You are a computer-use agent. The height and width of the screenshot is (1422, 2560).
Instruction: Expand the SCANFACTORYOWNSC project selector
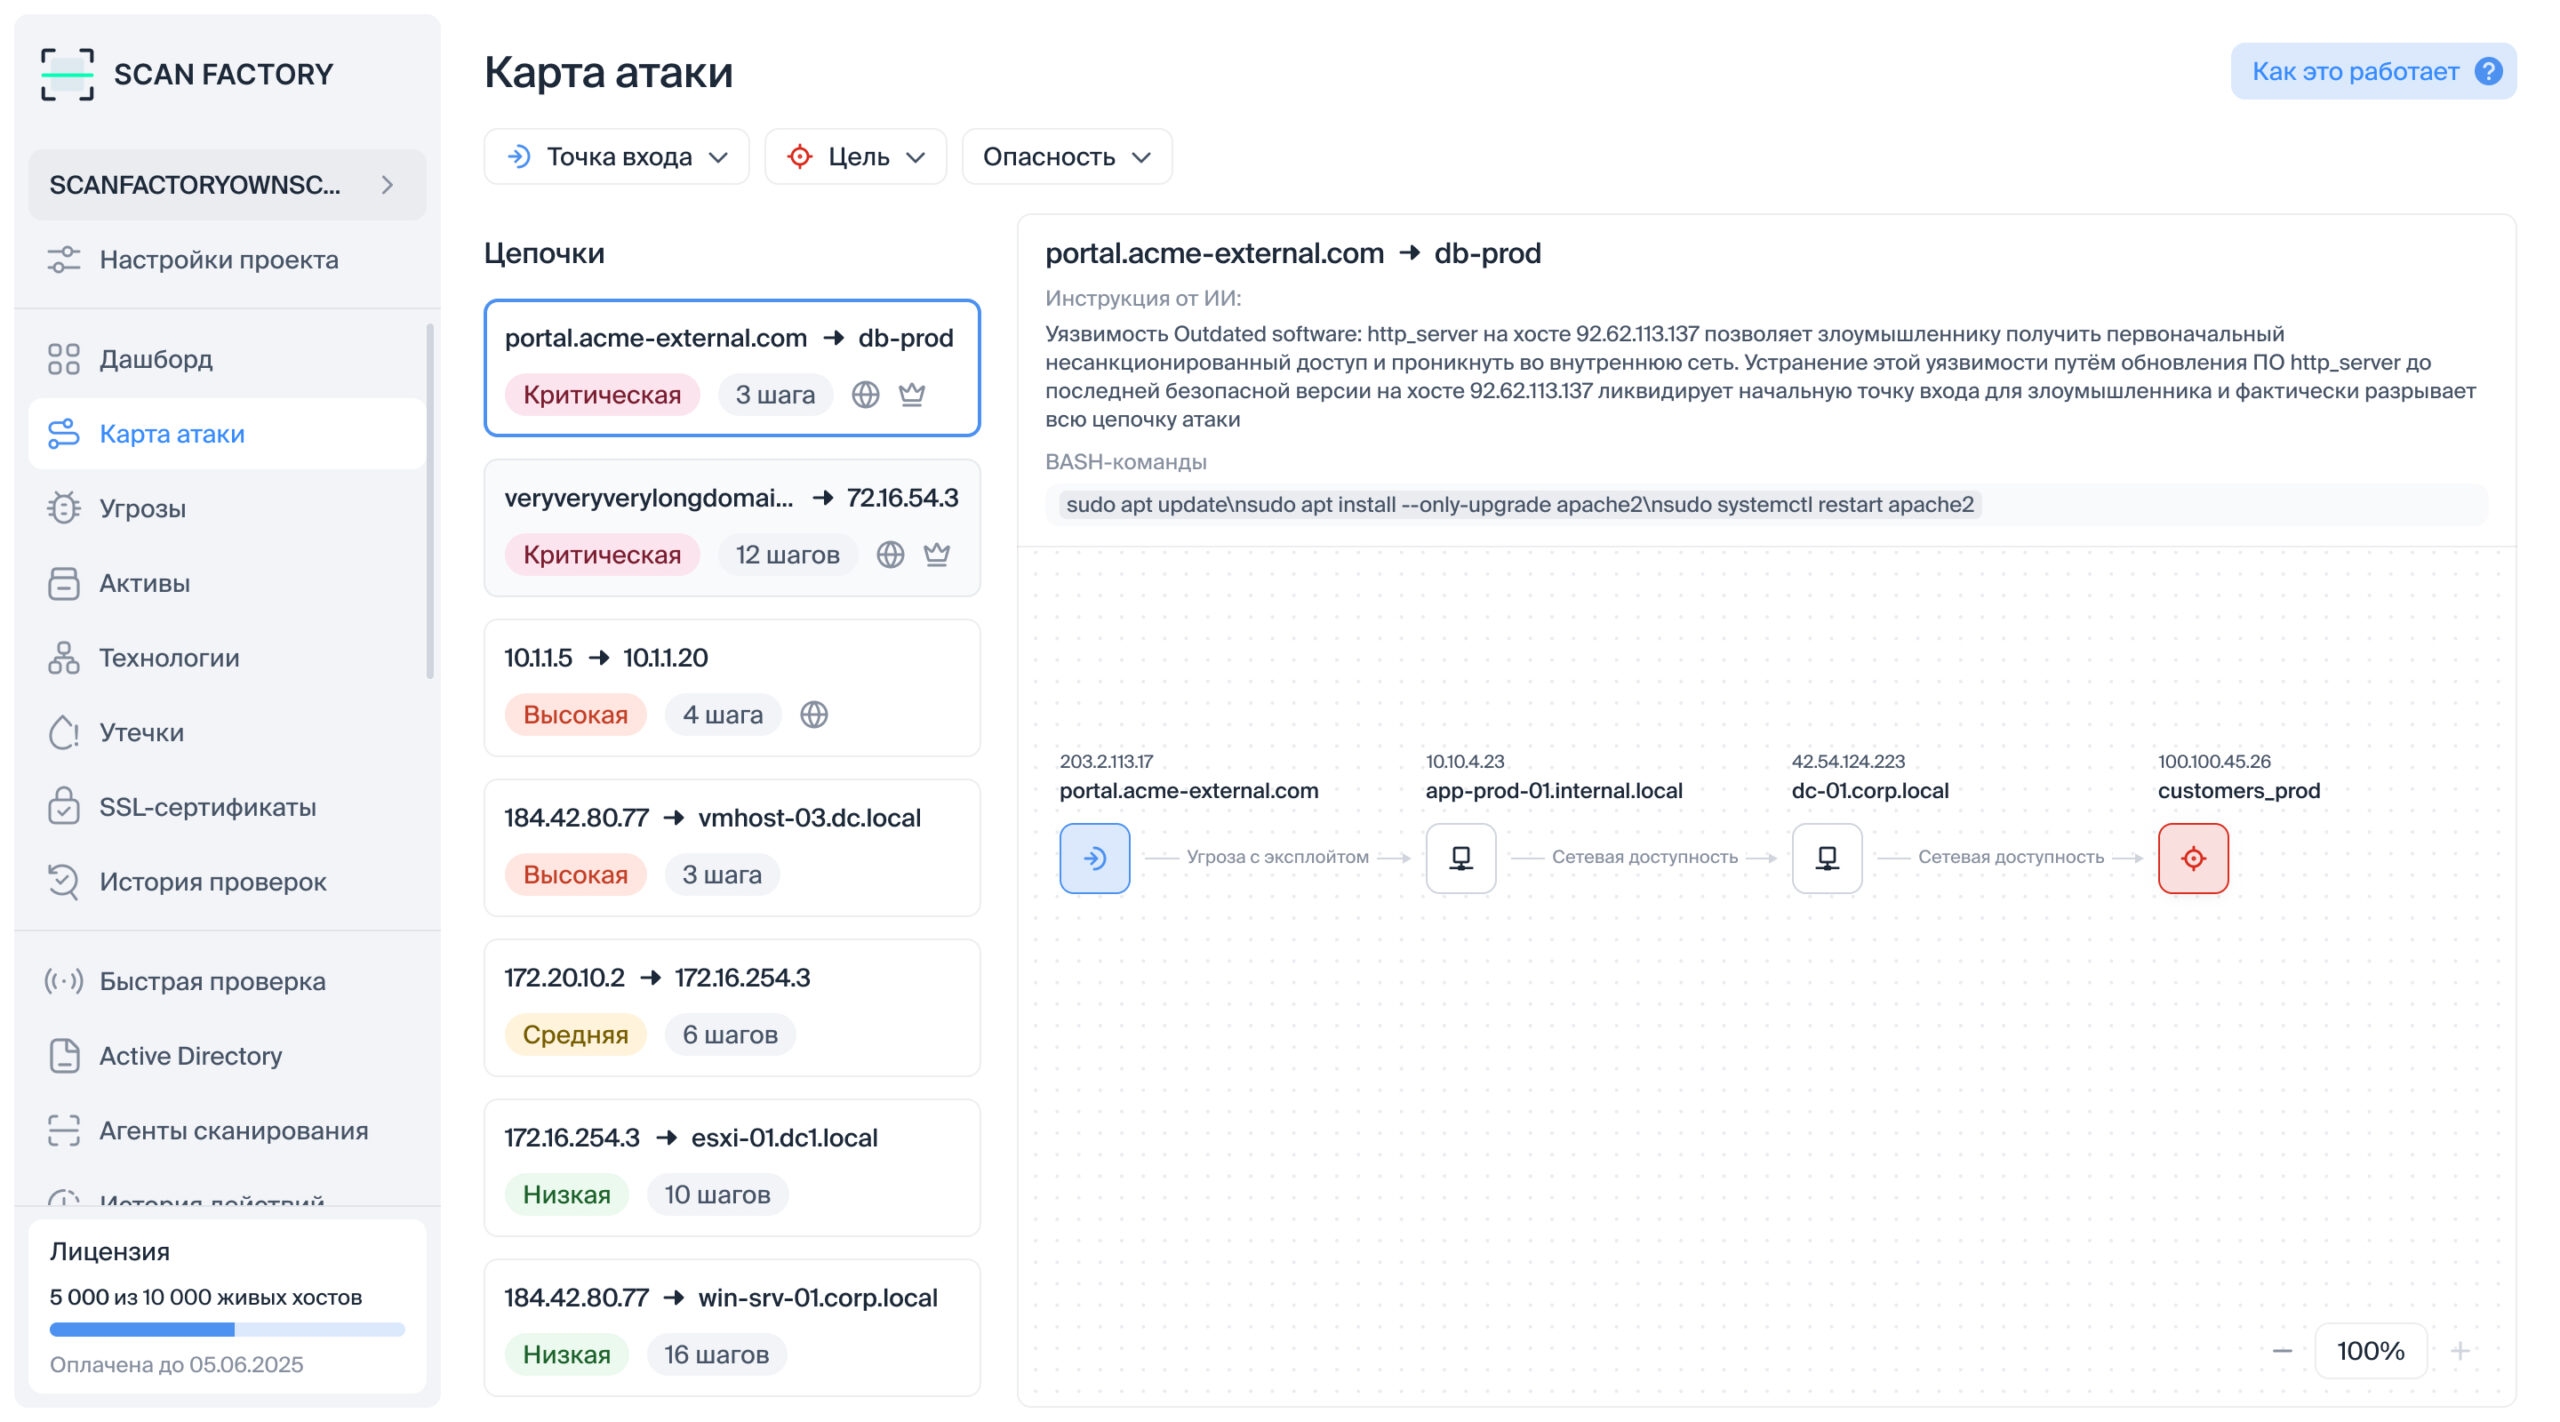[227, 185]
